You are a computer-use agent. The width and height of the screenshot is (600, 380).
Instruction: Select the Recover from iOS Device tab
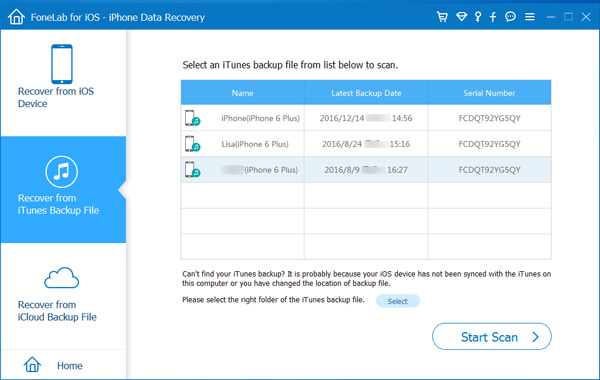pyautogui.click(x=63, y=83)
